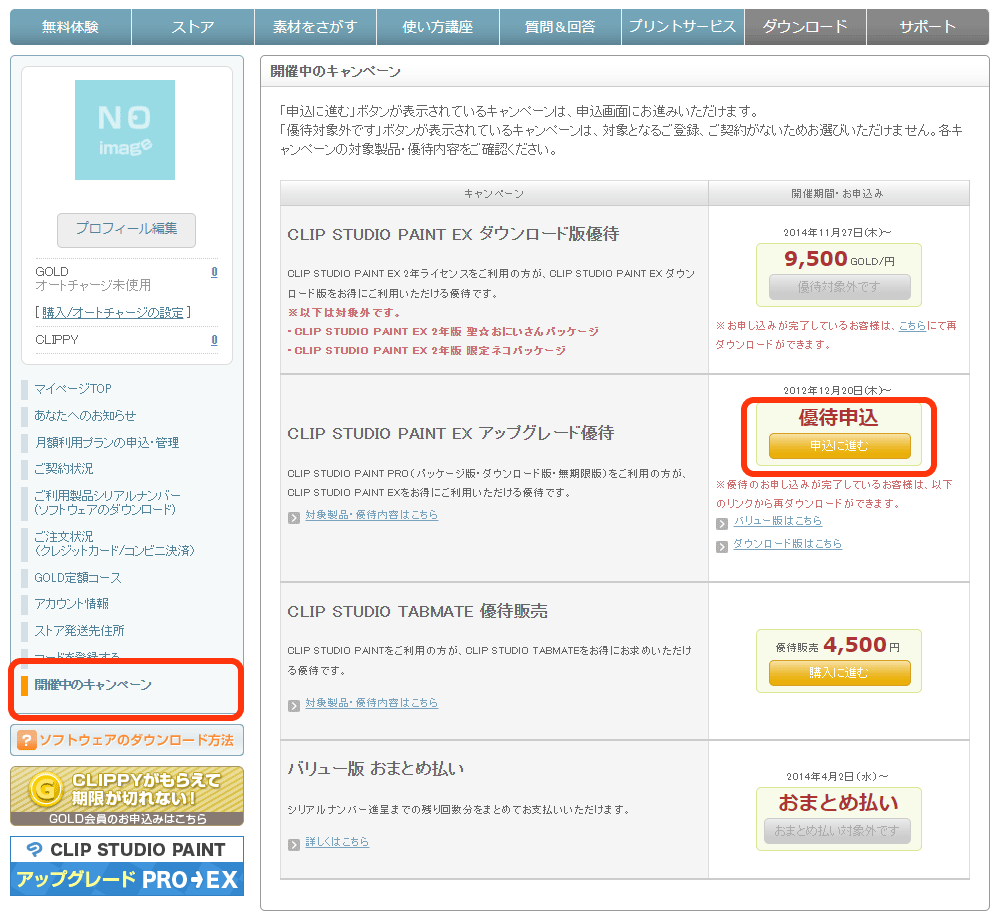Click the CLIP STUDIO PAINT logo icon
This screenshot has height=915, width=1002.
click(35, 849)
